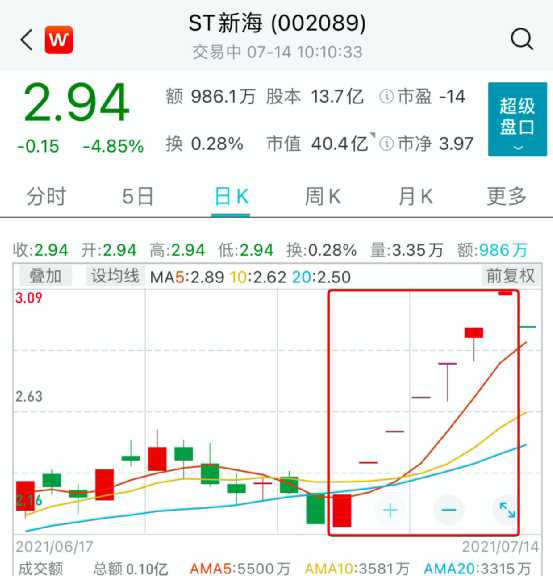Open 设均线 moving average settings
Image resolution: width=553 pixels, height=576 pixels.
pyautogui.click(x=115, y=276)
